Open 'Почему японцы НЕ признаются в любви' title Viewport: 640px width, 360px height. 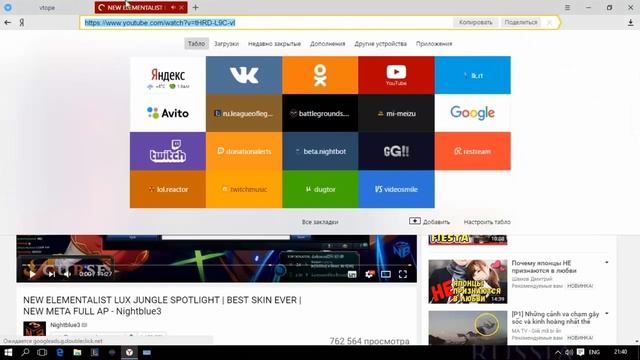click(544, 267)
